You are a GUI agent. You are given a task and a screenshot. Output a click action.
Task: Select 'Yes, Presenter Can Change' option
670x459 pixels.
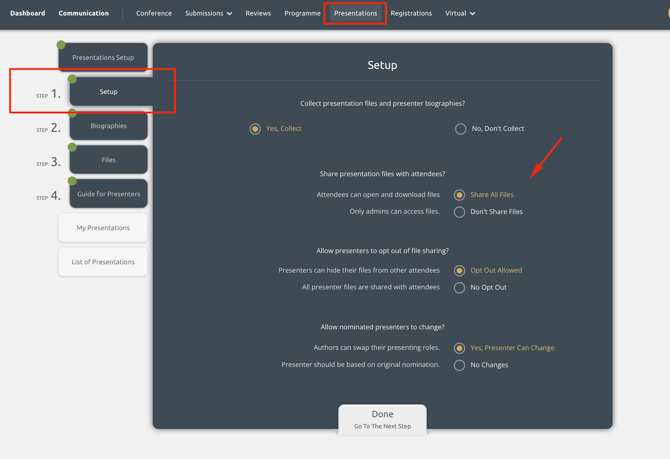[x=460, y=348]
